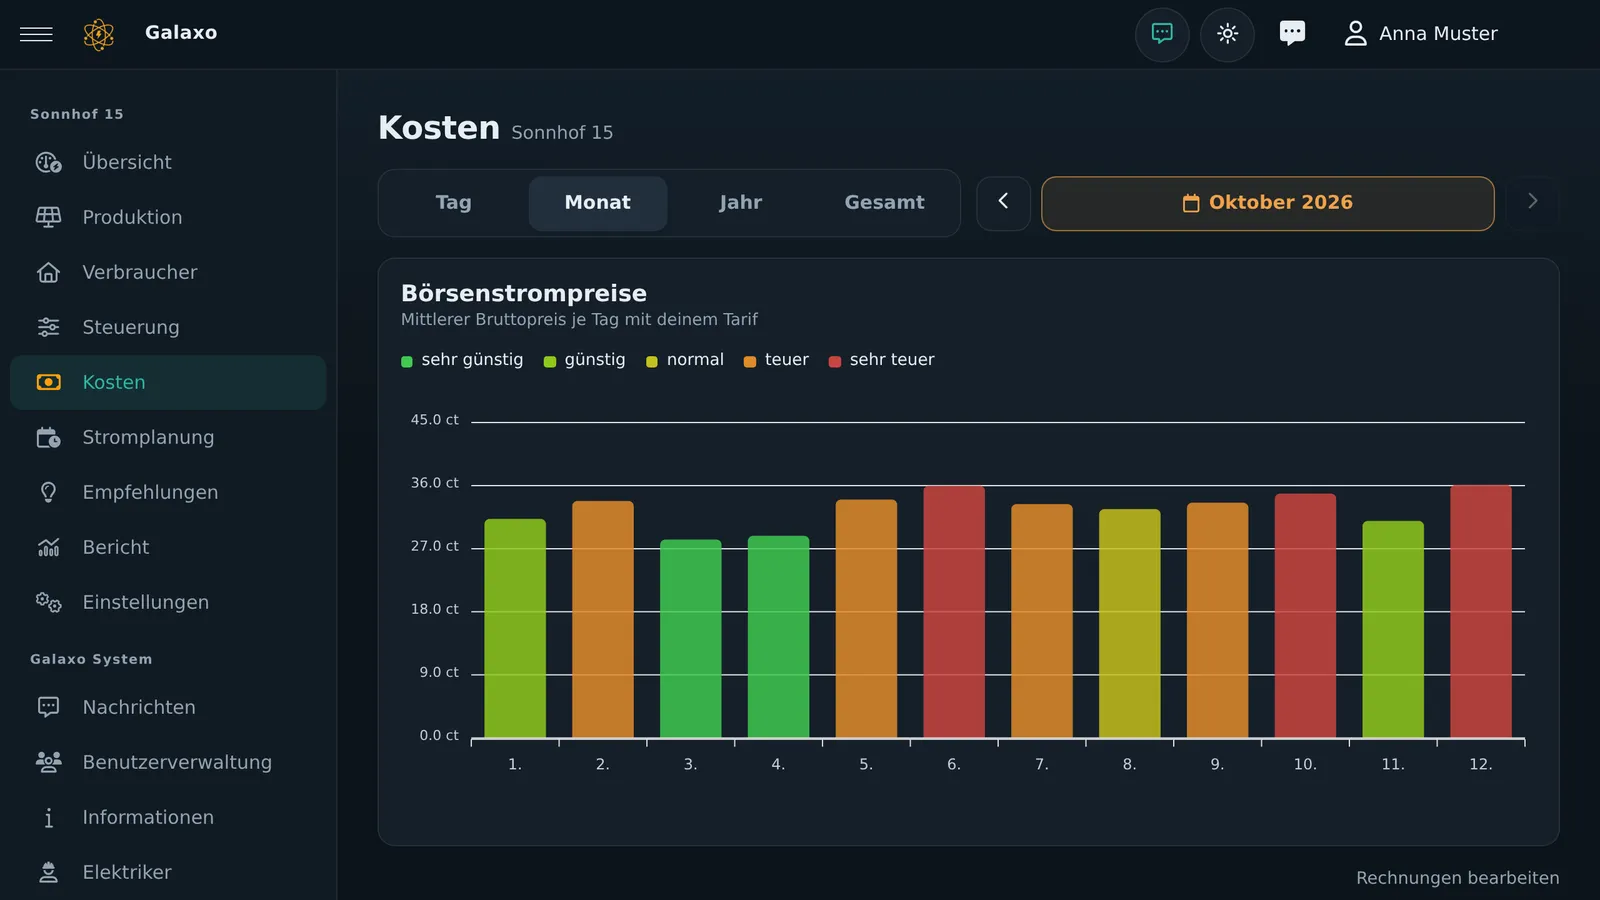
Task: Select the Monat tab
Action: [x=598, y=203]
